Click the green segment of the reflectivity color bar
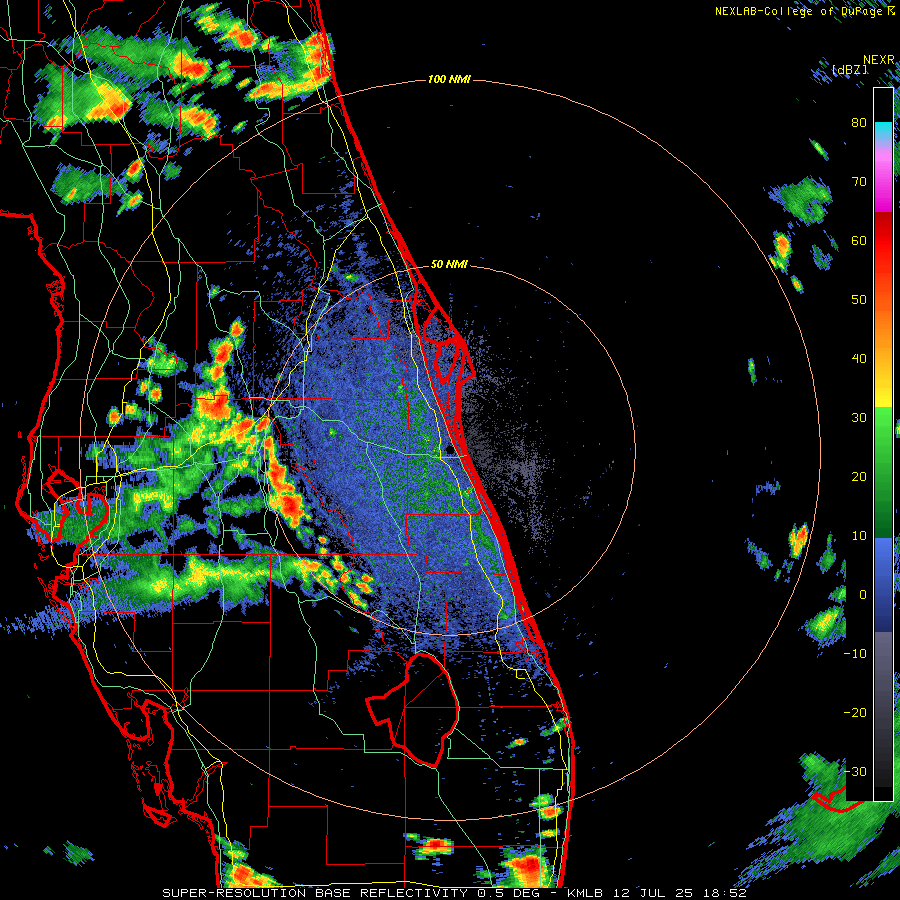 pyautogui.click(x=883, y=472)
